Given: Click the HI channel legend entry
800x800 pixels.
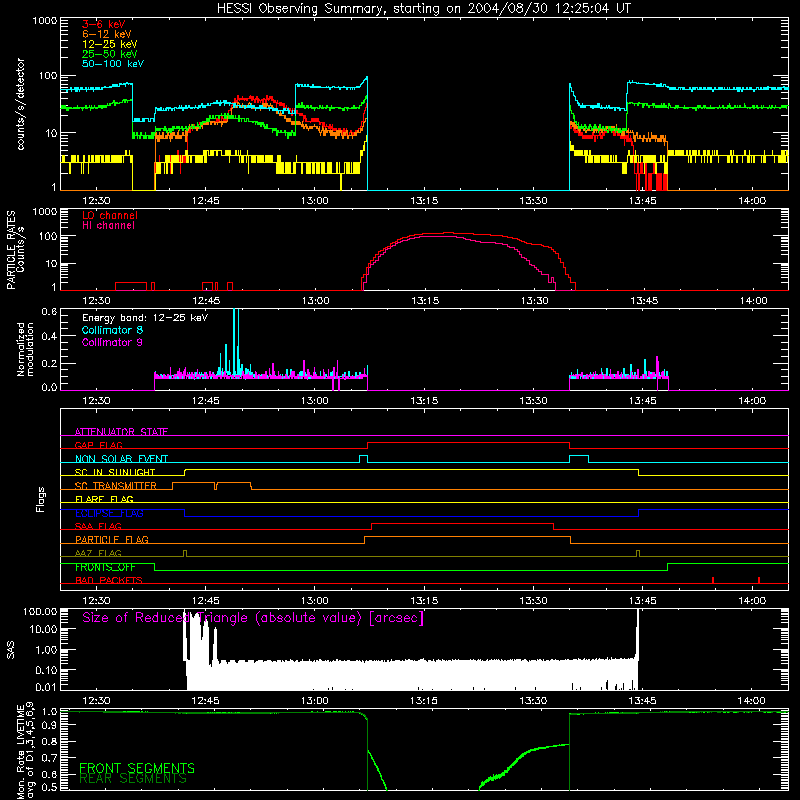Looking at the screenshot, I should pos(108,226).
